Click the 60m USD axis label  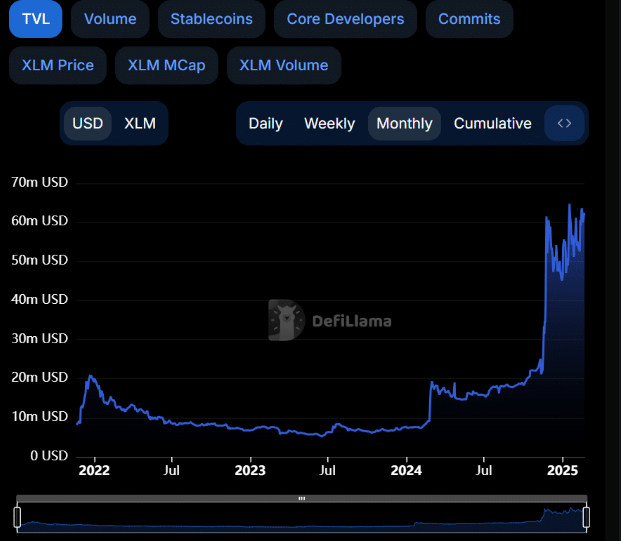(40, 221)
